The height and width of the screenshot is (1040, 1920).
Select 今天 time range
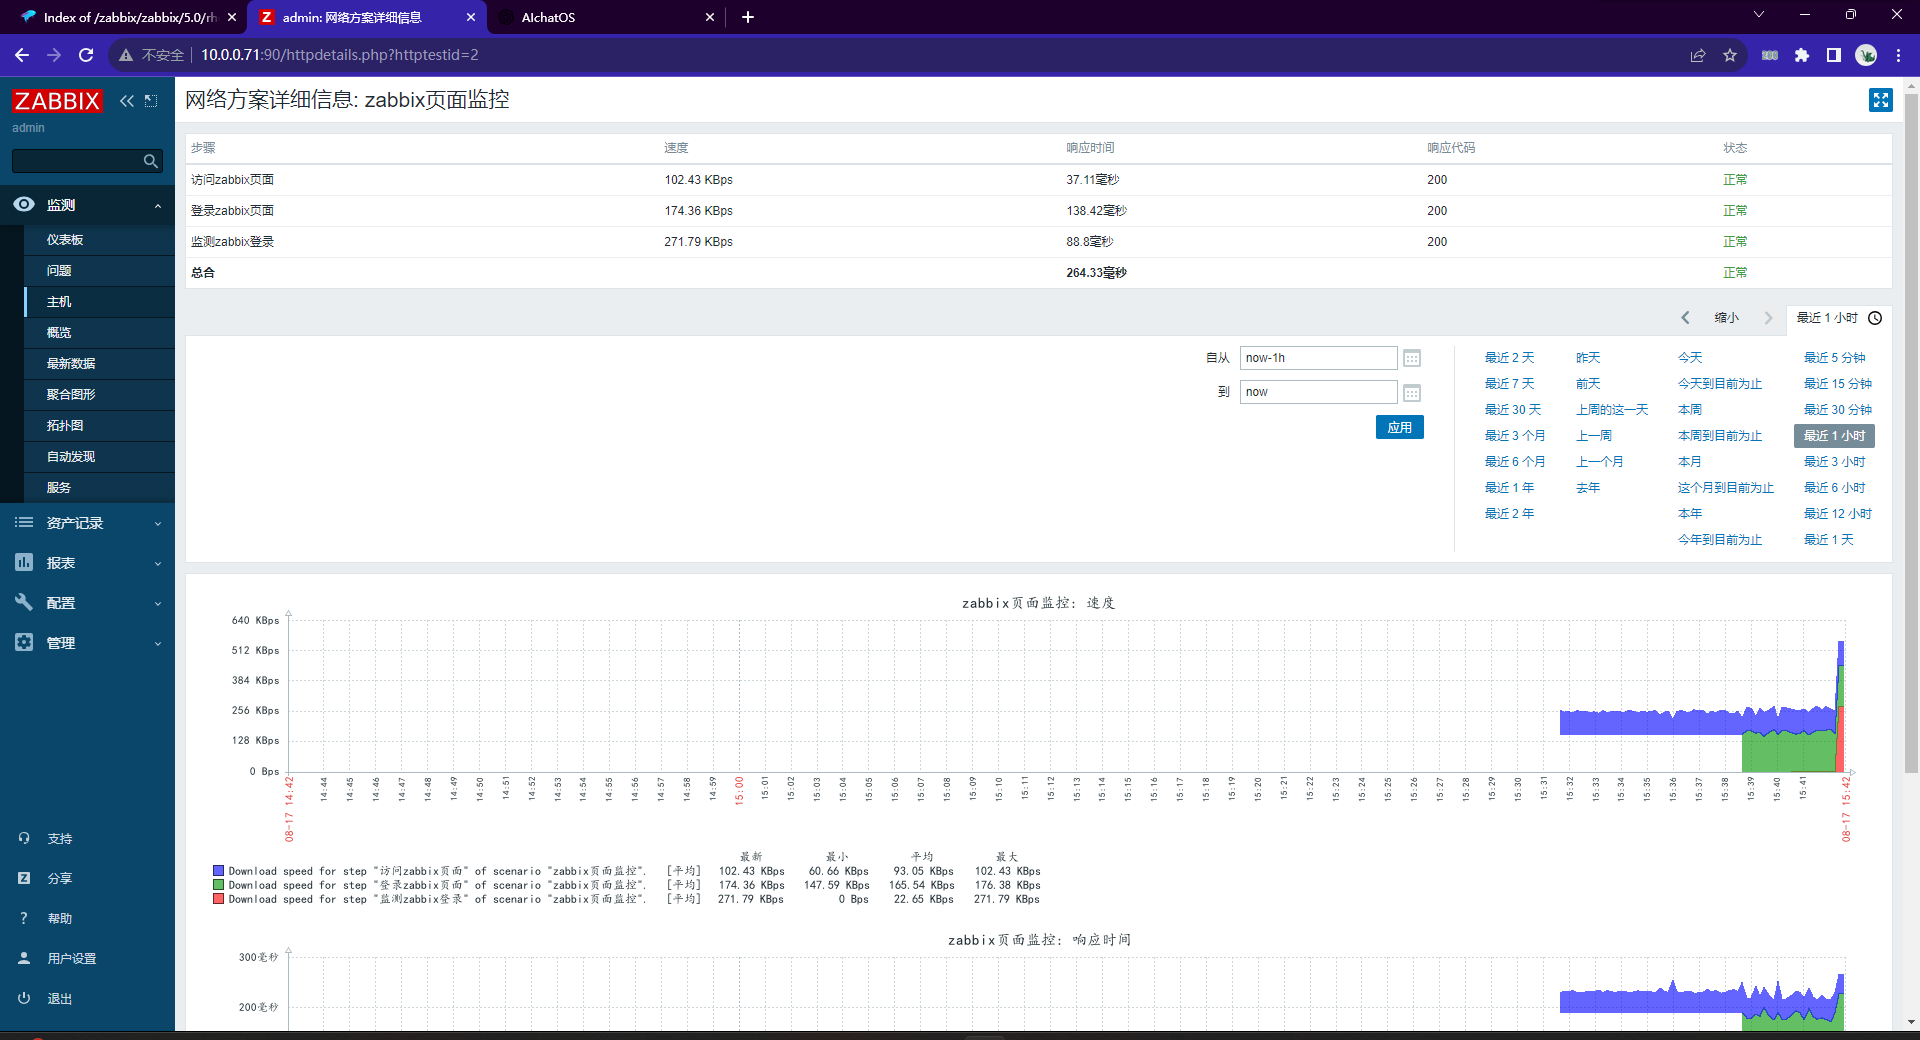click(1690, 358)
